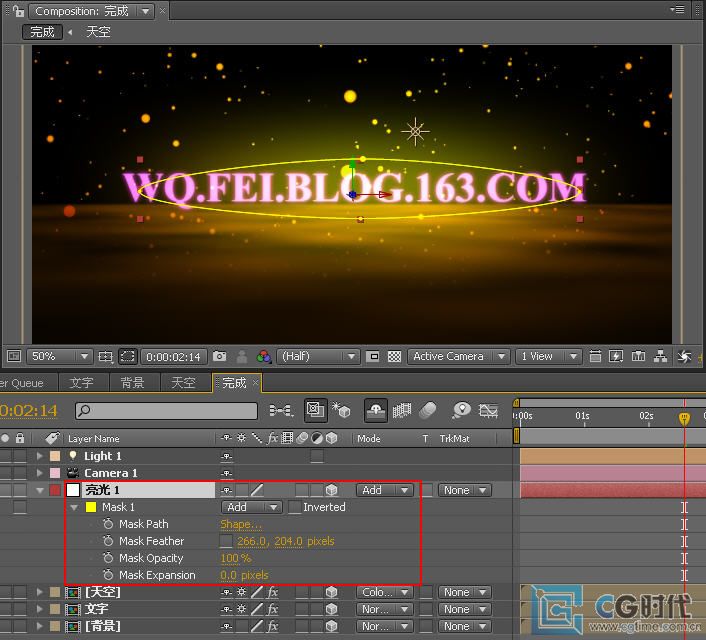The image size is (706, 640).
Task: Toggle the 3D Layer cube for 亮光 1
Action: coord(332,490)
